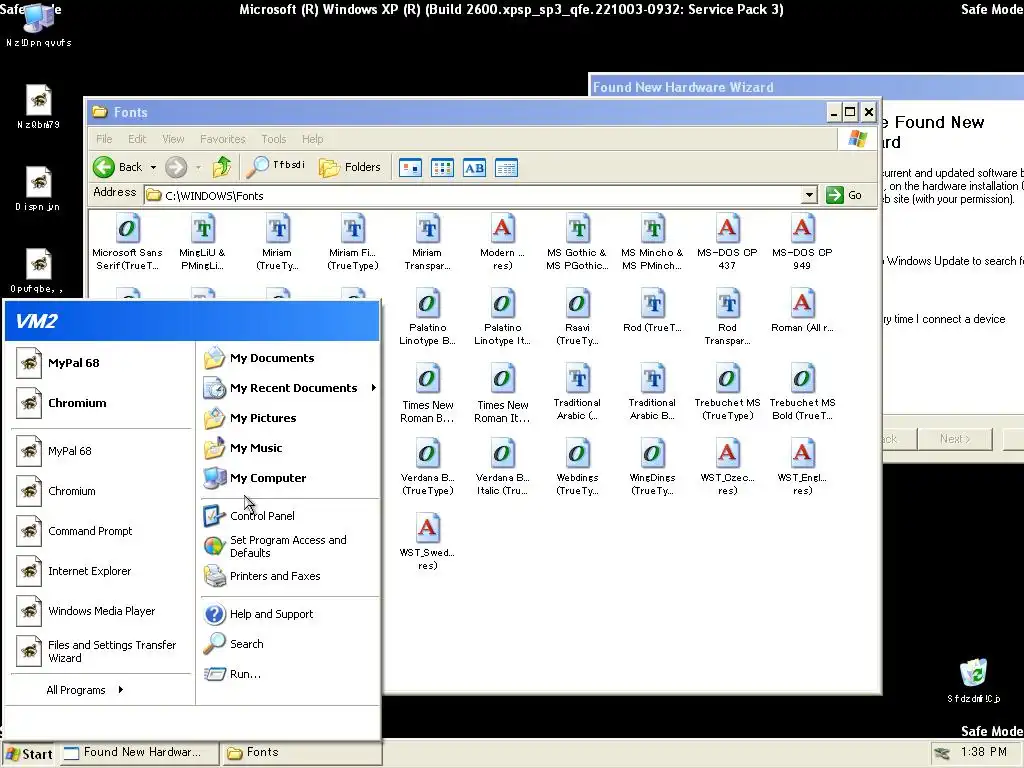
Task: Select Traditional Arabic Bold font icon
Action: point(652,379)
